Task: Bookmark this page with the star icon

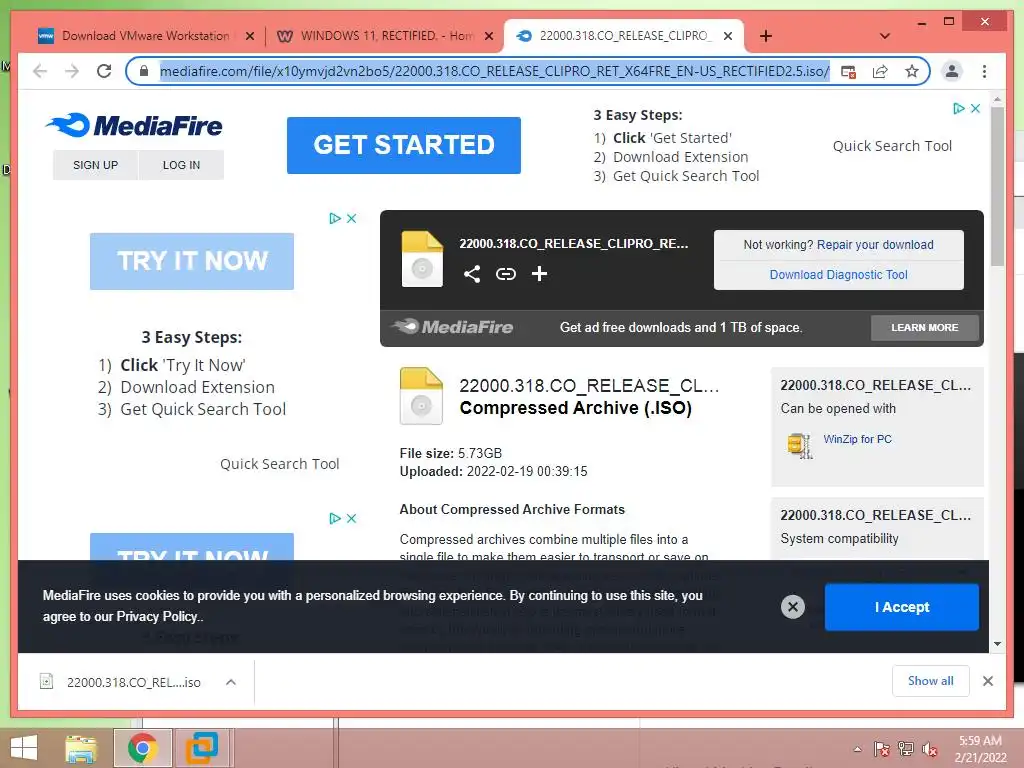Action: [912, 71]
